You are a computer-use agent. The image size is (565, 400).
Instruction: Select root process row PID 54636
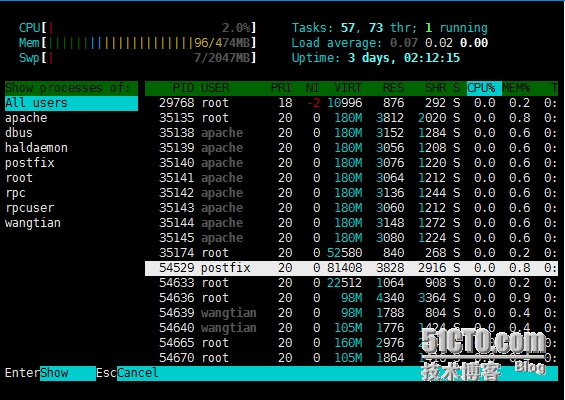tap(351, 298)
